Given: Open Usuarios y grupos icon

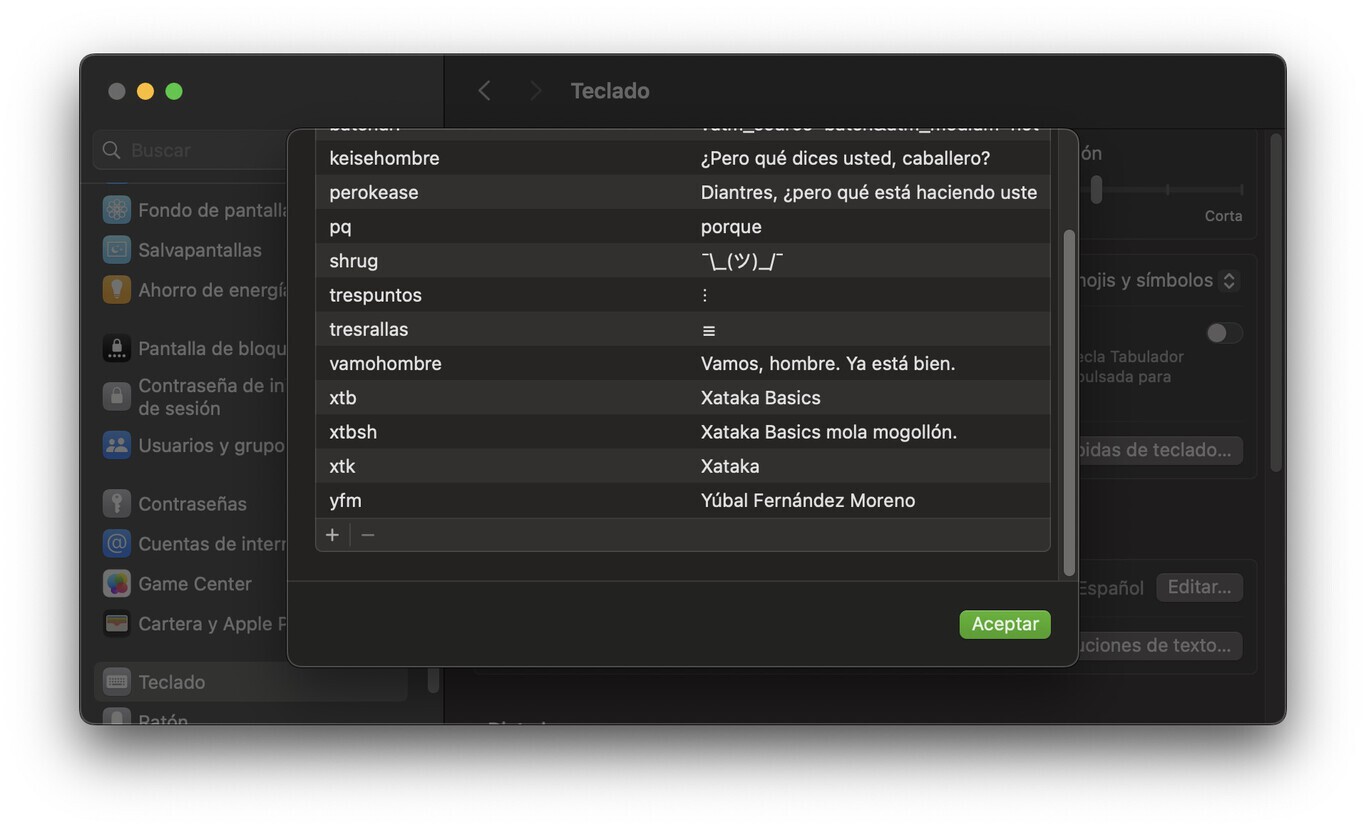Looking at the screenshot, I should click(117, 445).
